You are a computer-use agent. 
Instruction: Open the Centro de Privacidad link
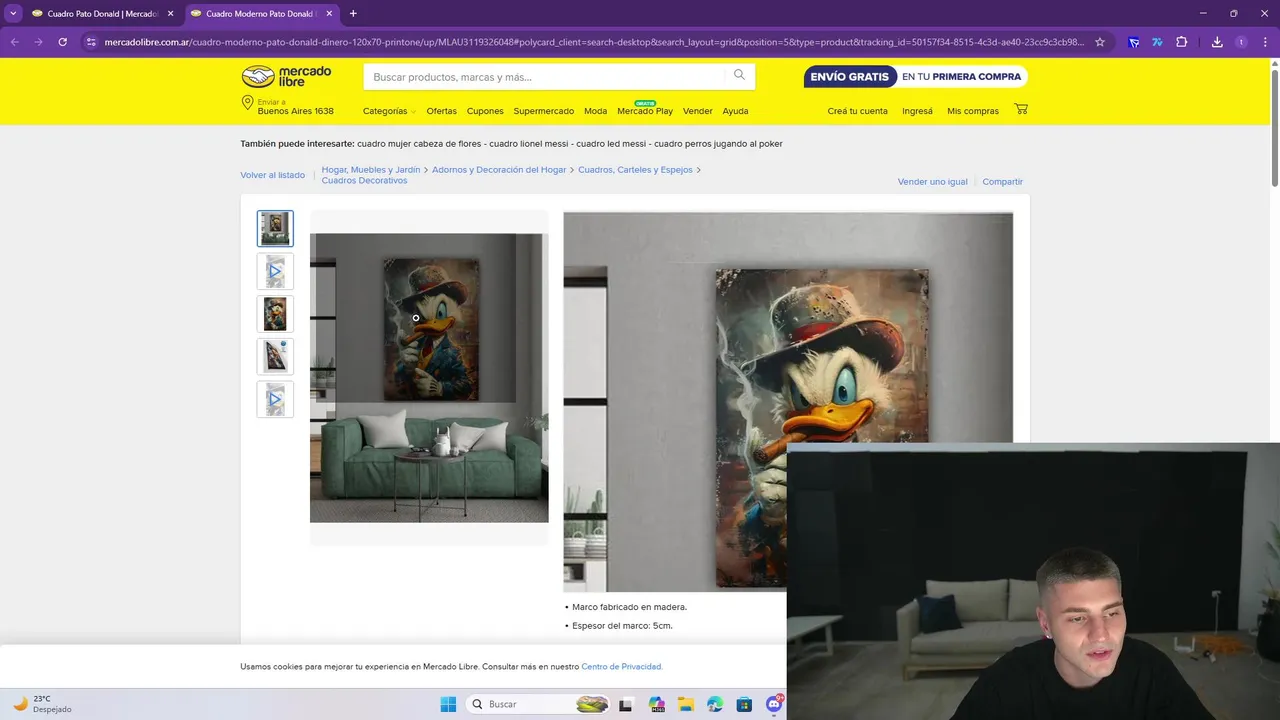pos(622,667)
